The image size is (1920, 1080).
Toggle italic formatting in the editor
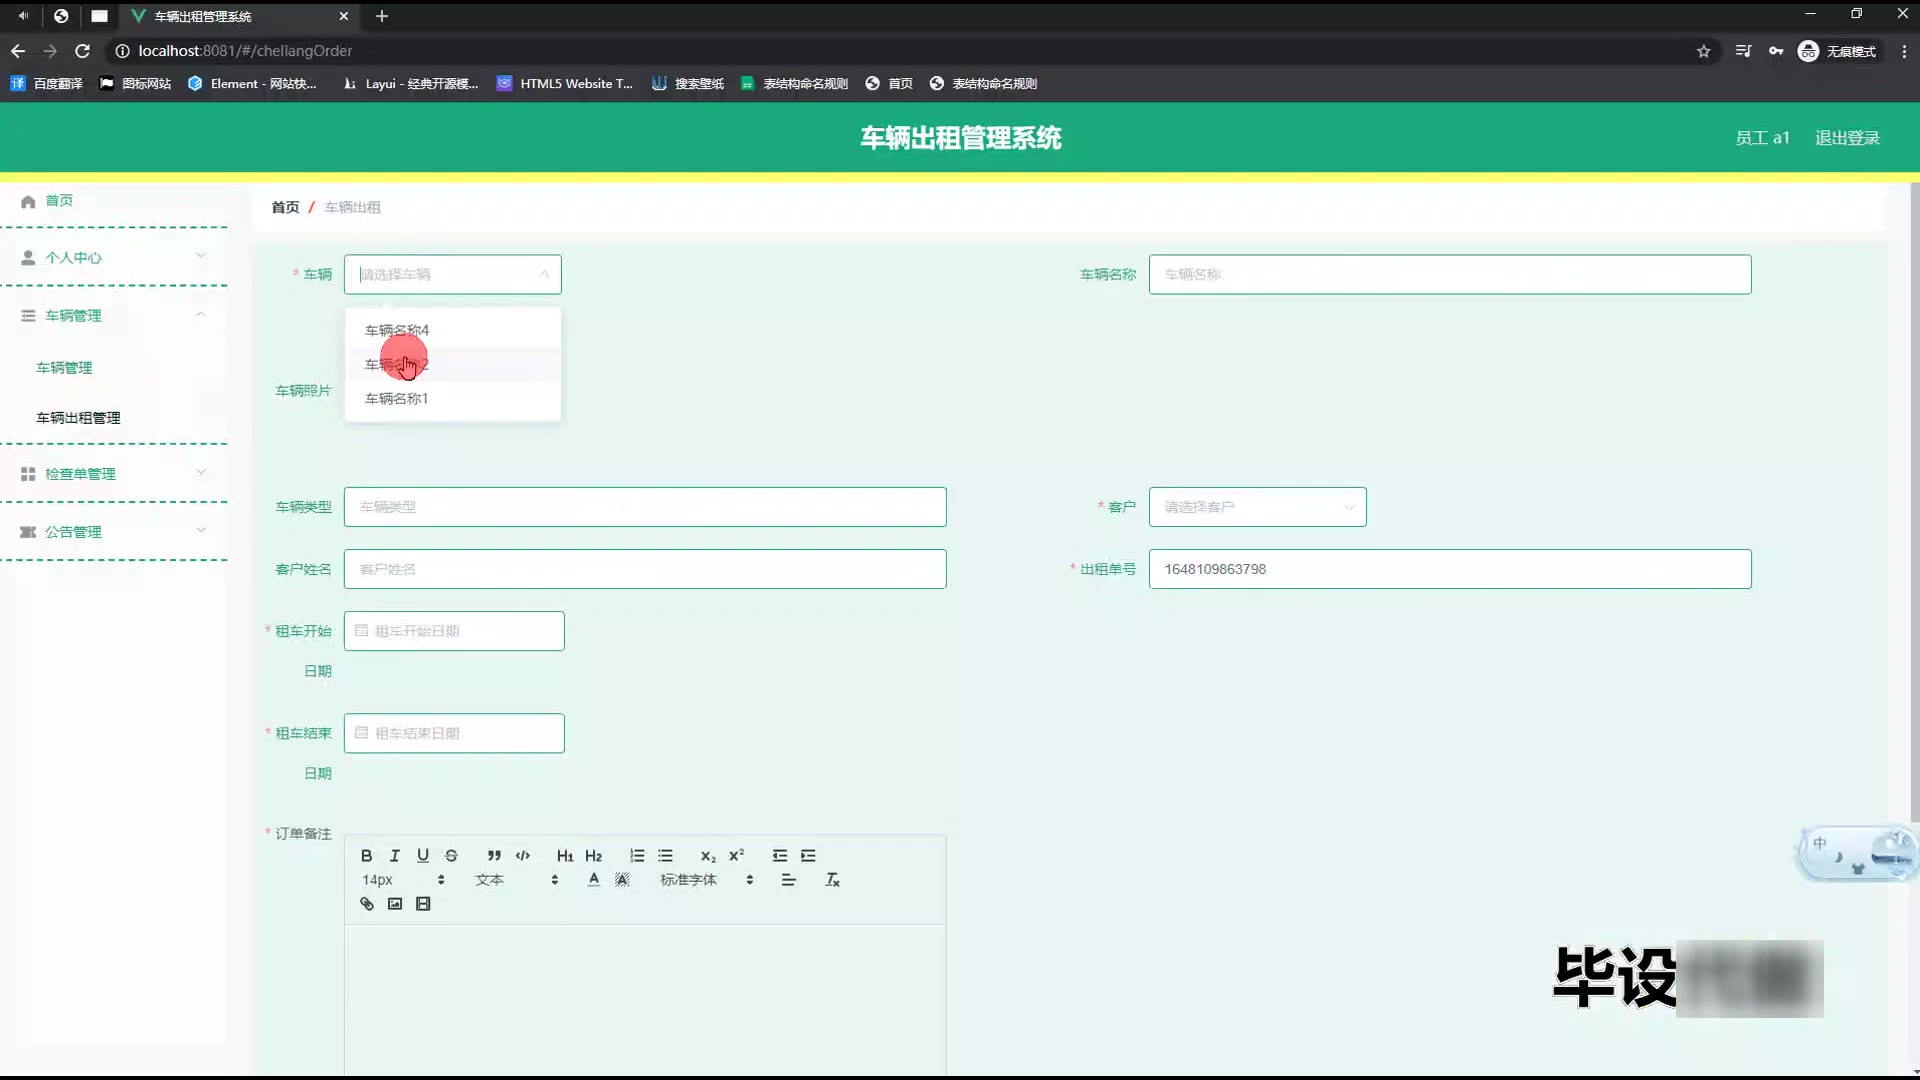pos(395,856)
